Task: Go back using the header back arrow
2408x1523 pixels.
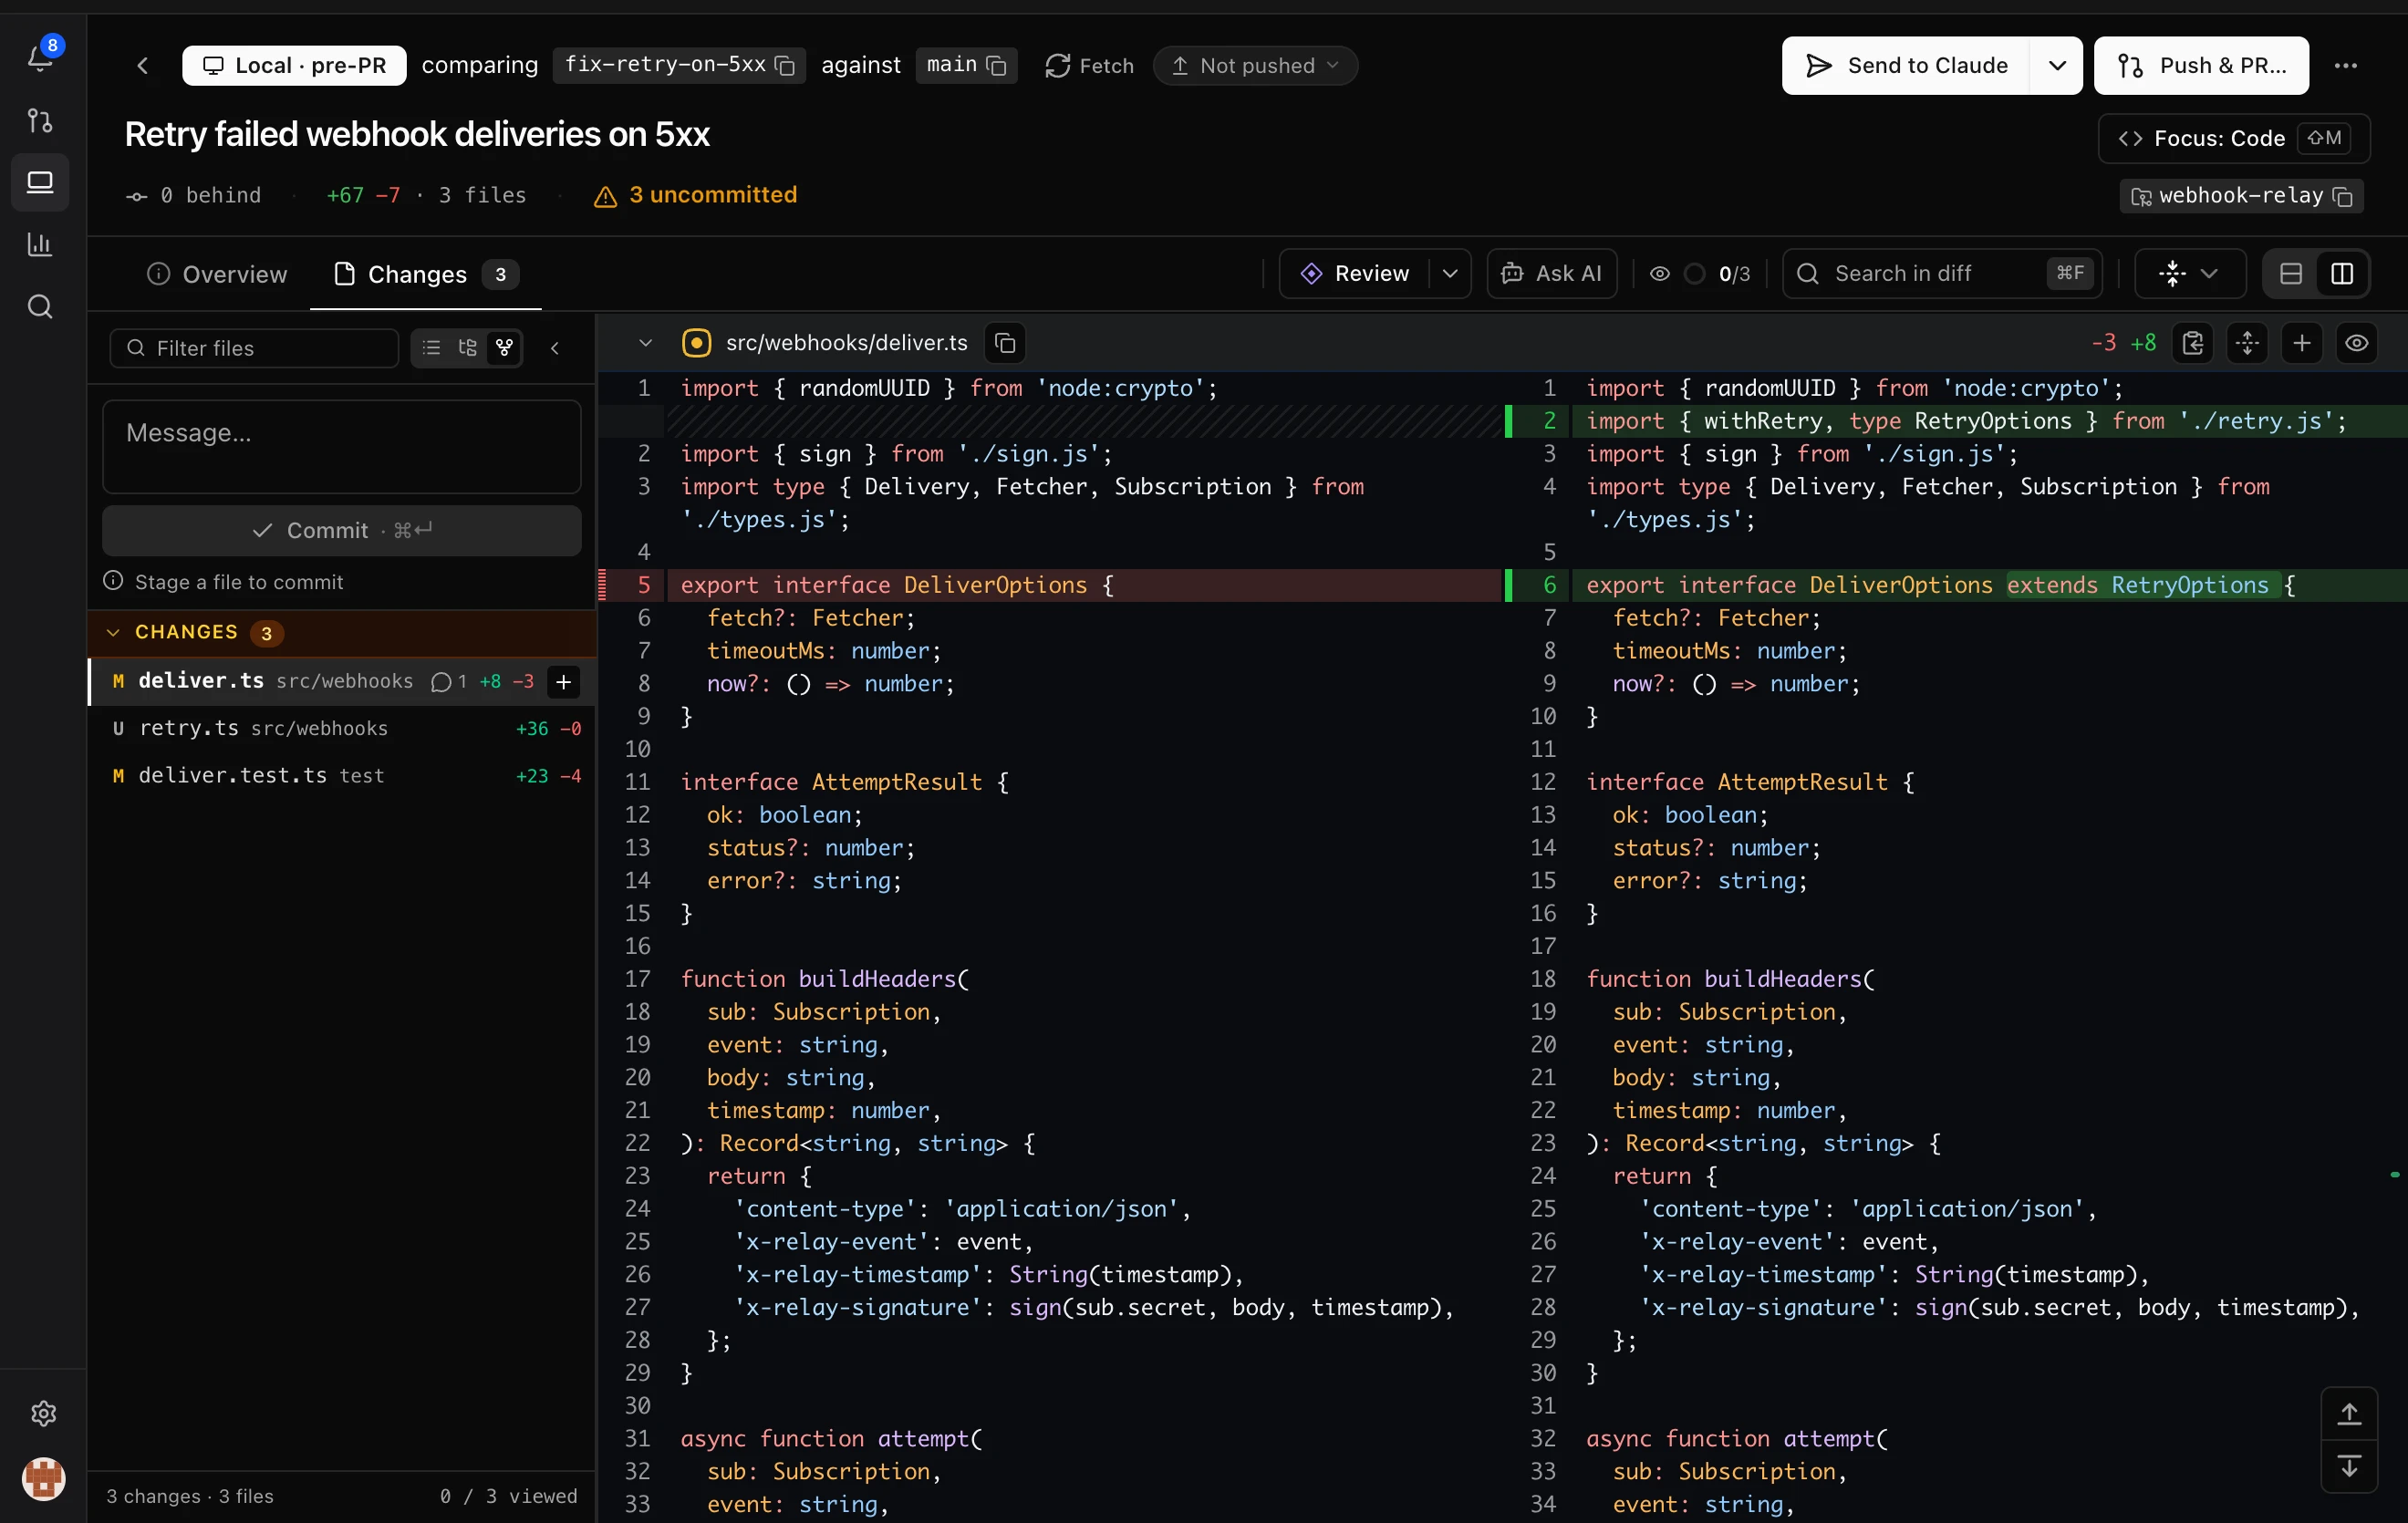Action: point(143,66)
